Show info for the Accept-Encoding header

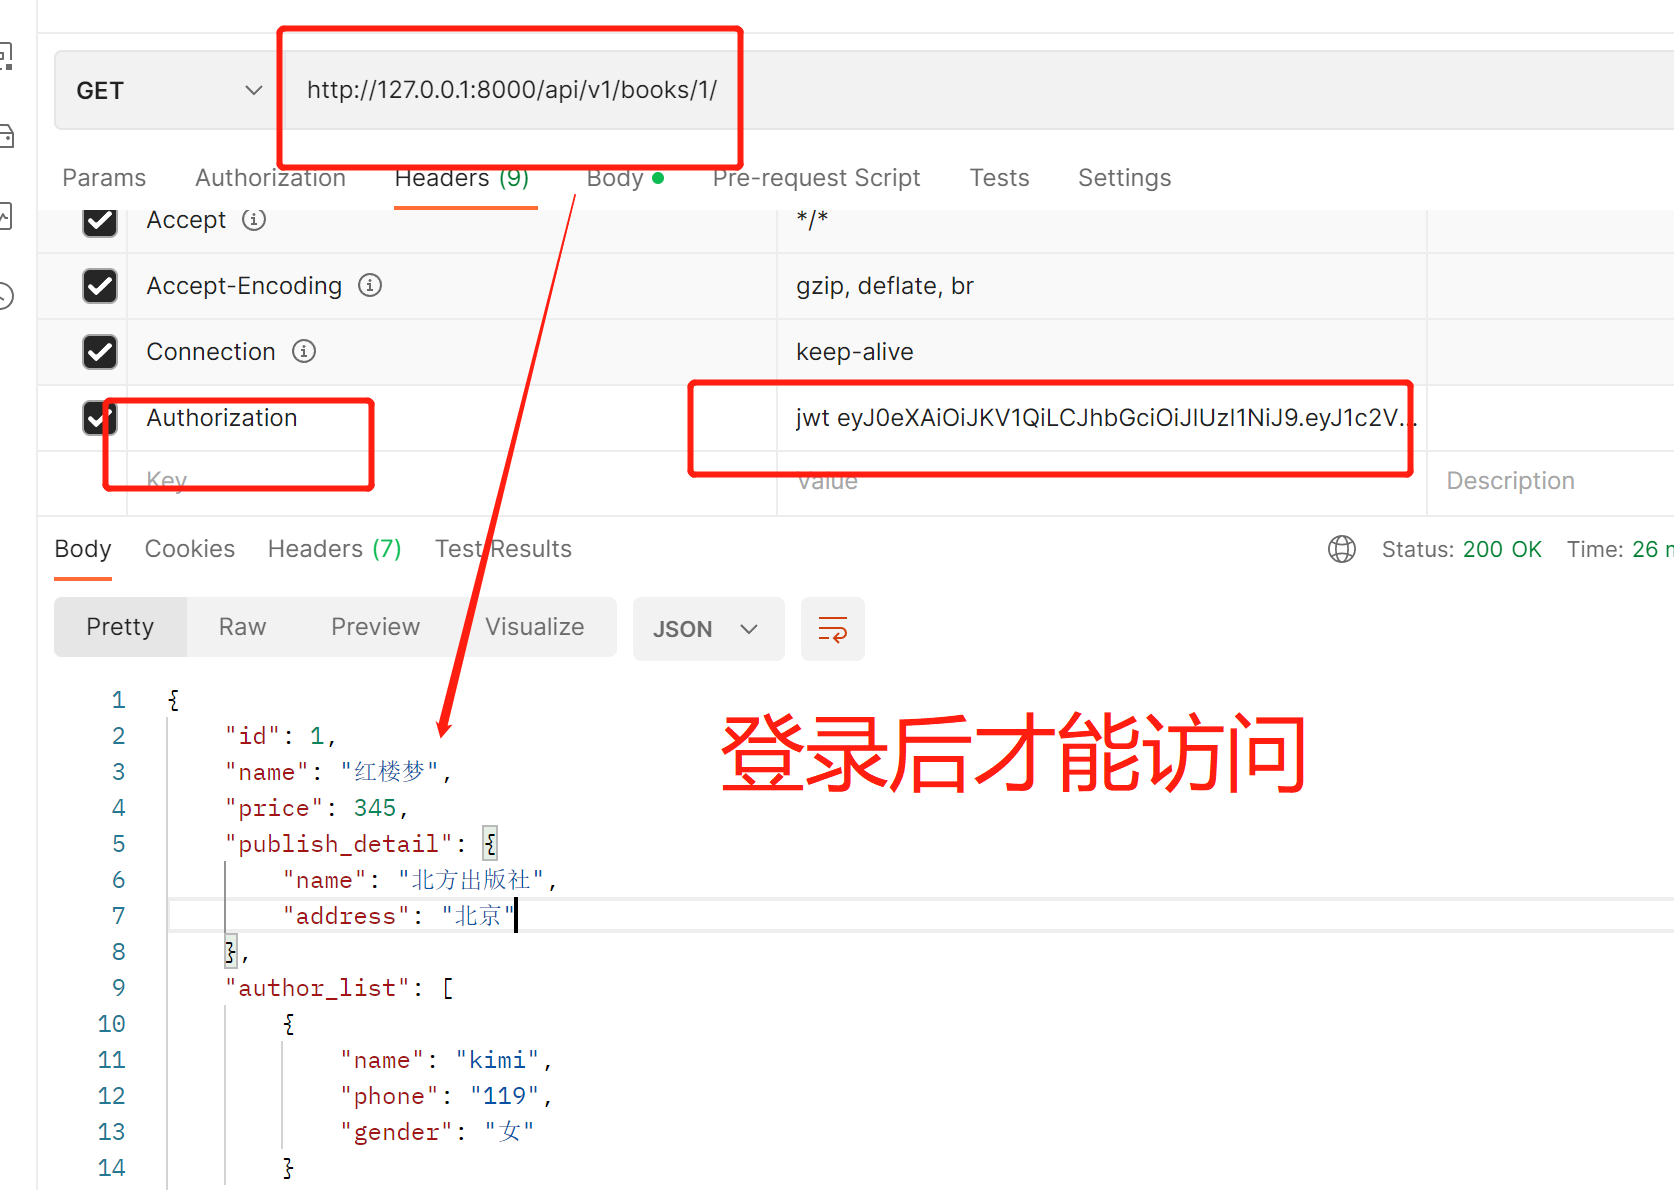click(370, 285)
